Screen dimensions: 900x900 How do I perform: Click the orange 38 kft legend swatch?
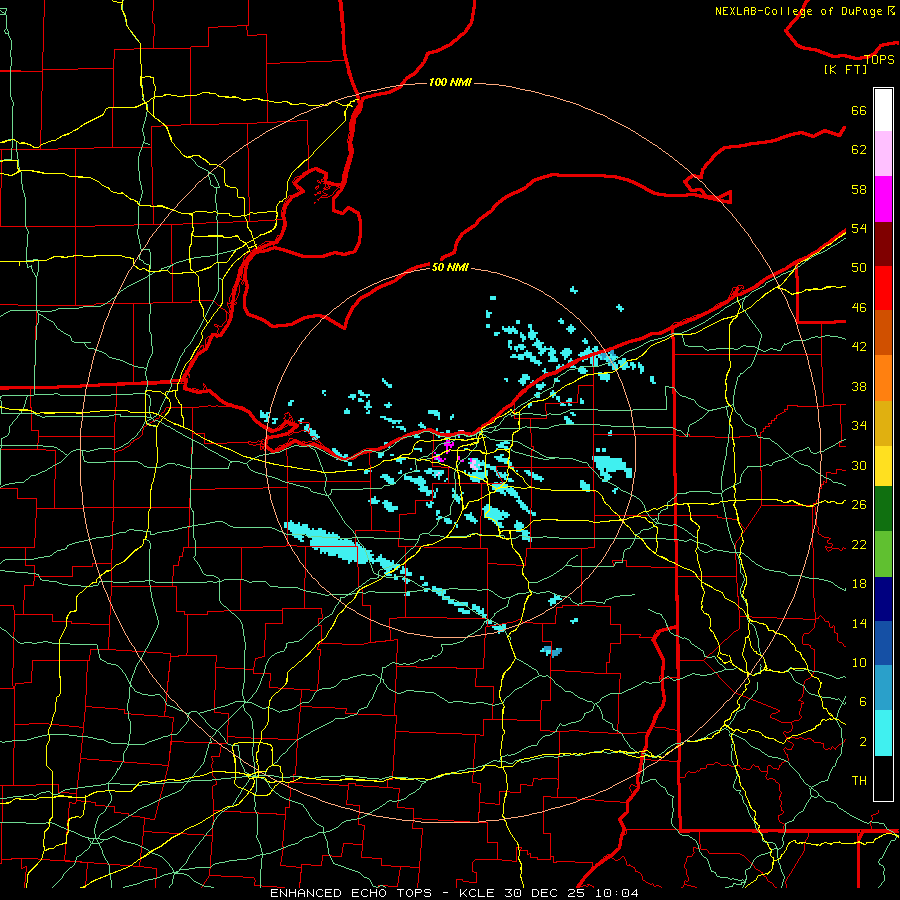click(x=883, y=378)
